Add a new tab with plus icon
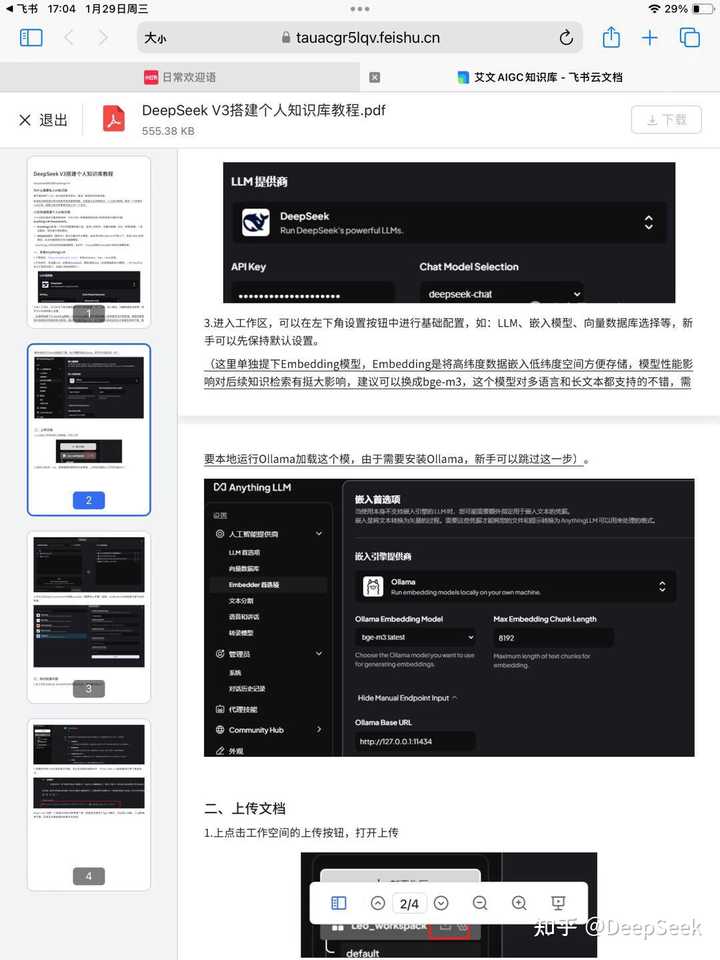720x960 pixels. [650, 38]
